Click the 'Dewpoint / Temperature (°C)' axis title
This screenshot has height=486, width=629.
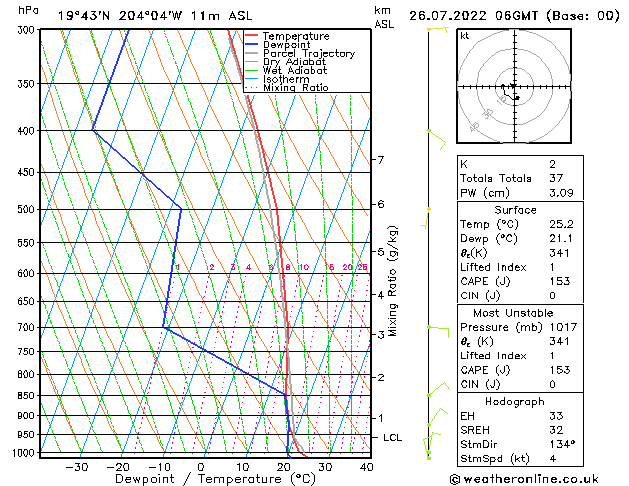(215, 479)
